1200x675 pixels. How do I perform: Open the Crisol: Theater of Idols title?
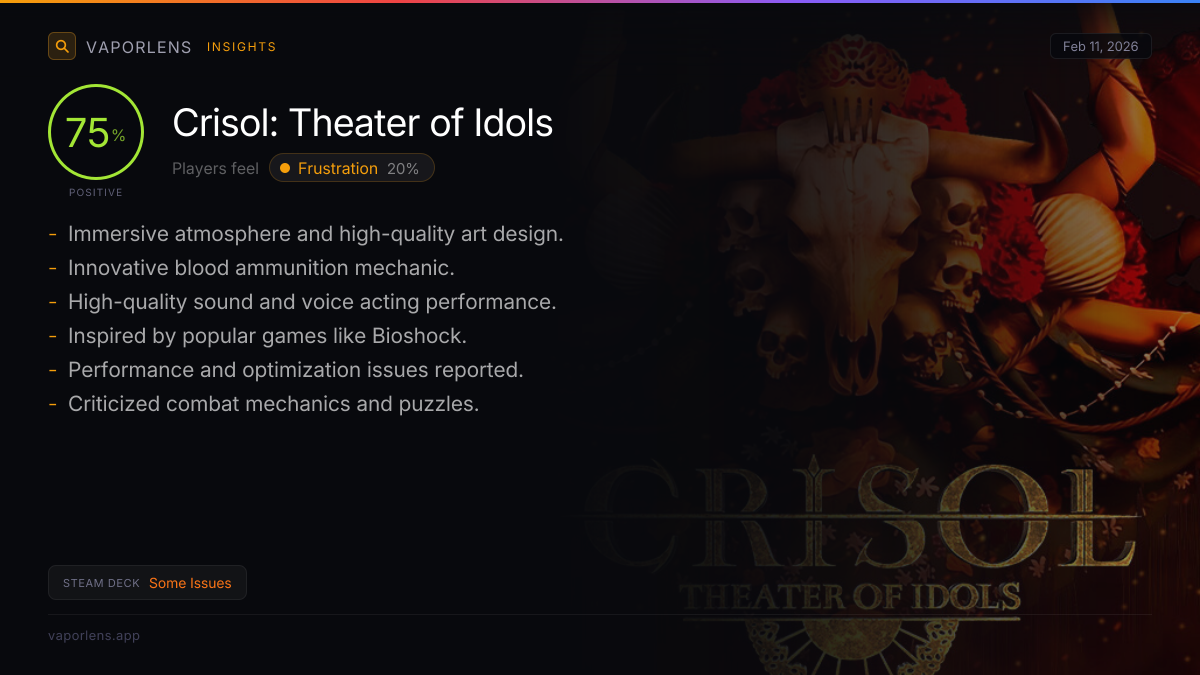(362, 123)
